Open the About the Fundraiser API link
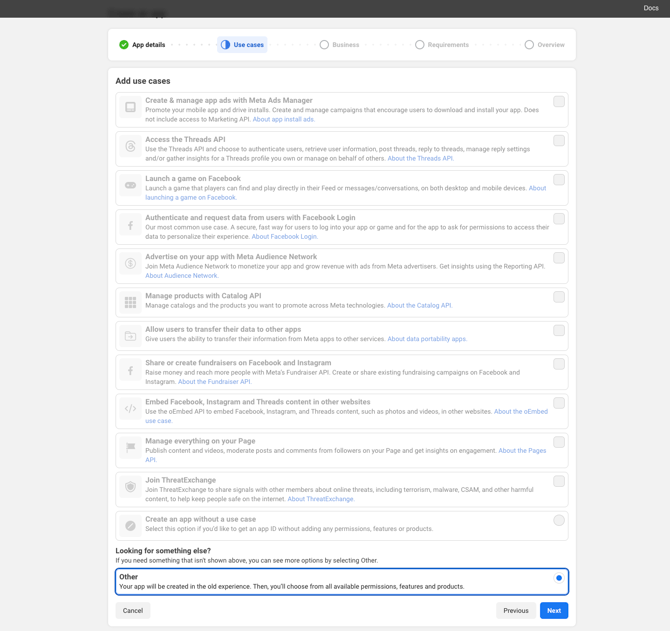This screenshot has width=670, height=631. coord(215,382)
